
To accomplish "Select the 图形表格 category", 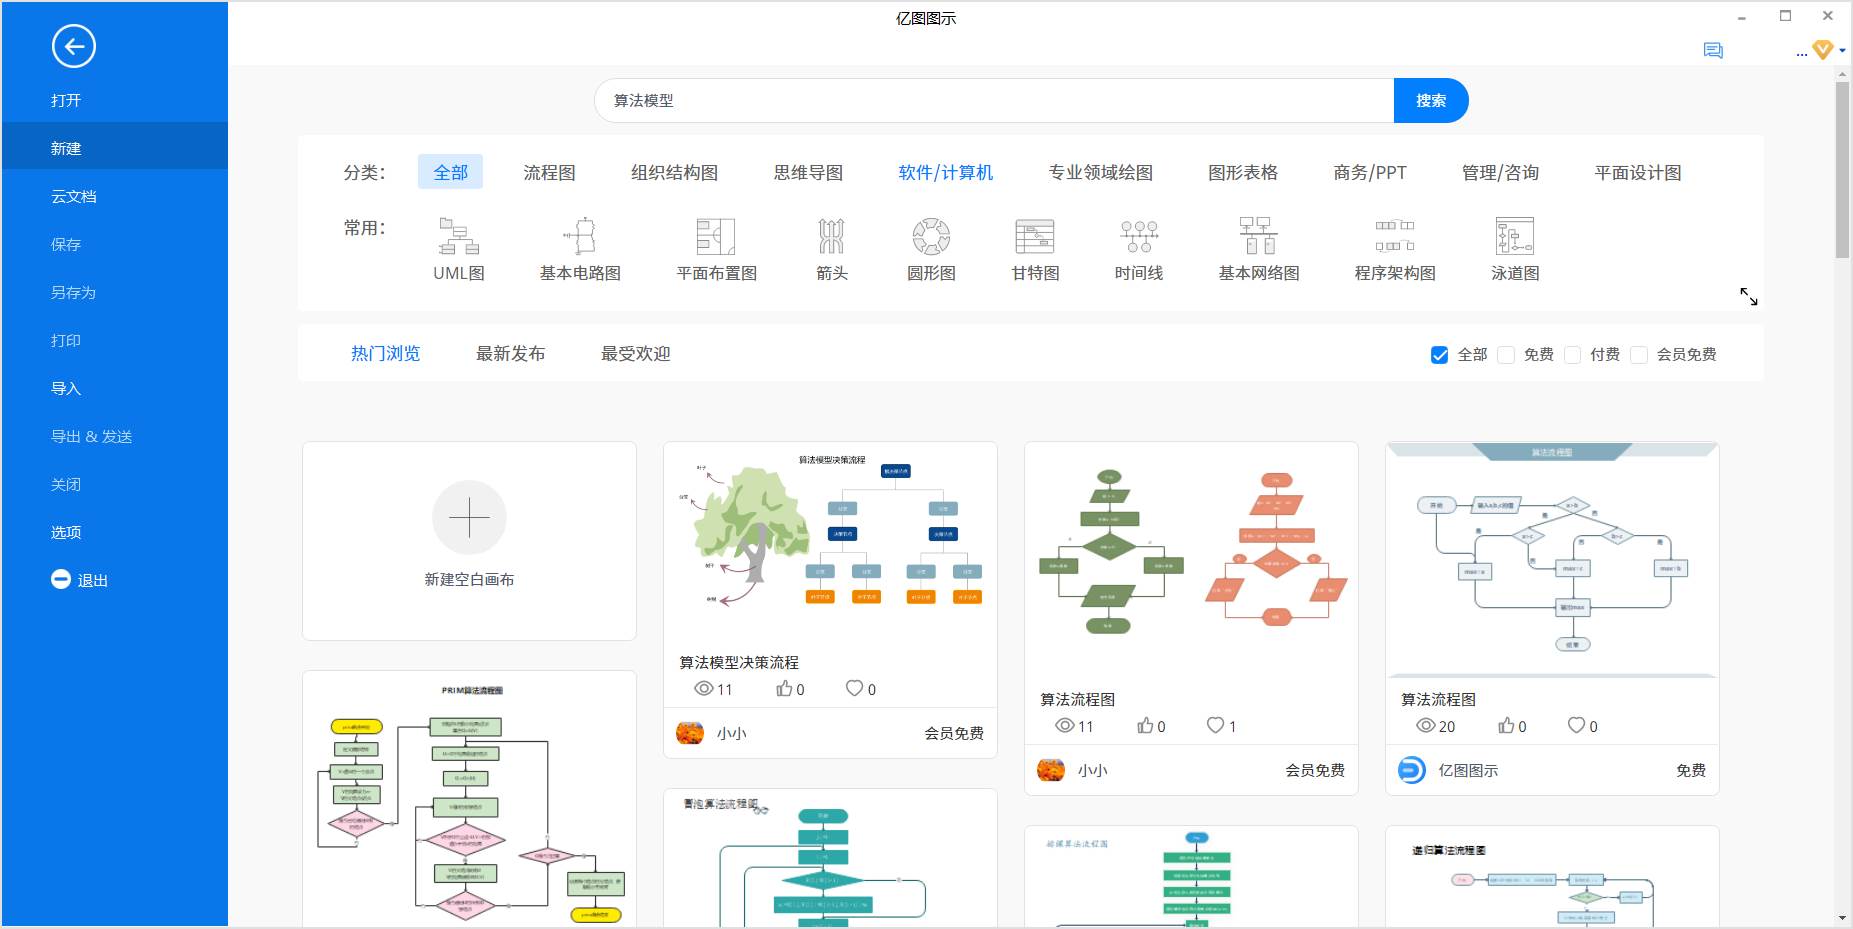I will 1243,172.
